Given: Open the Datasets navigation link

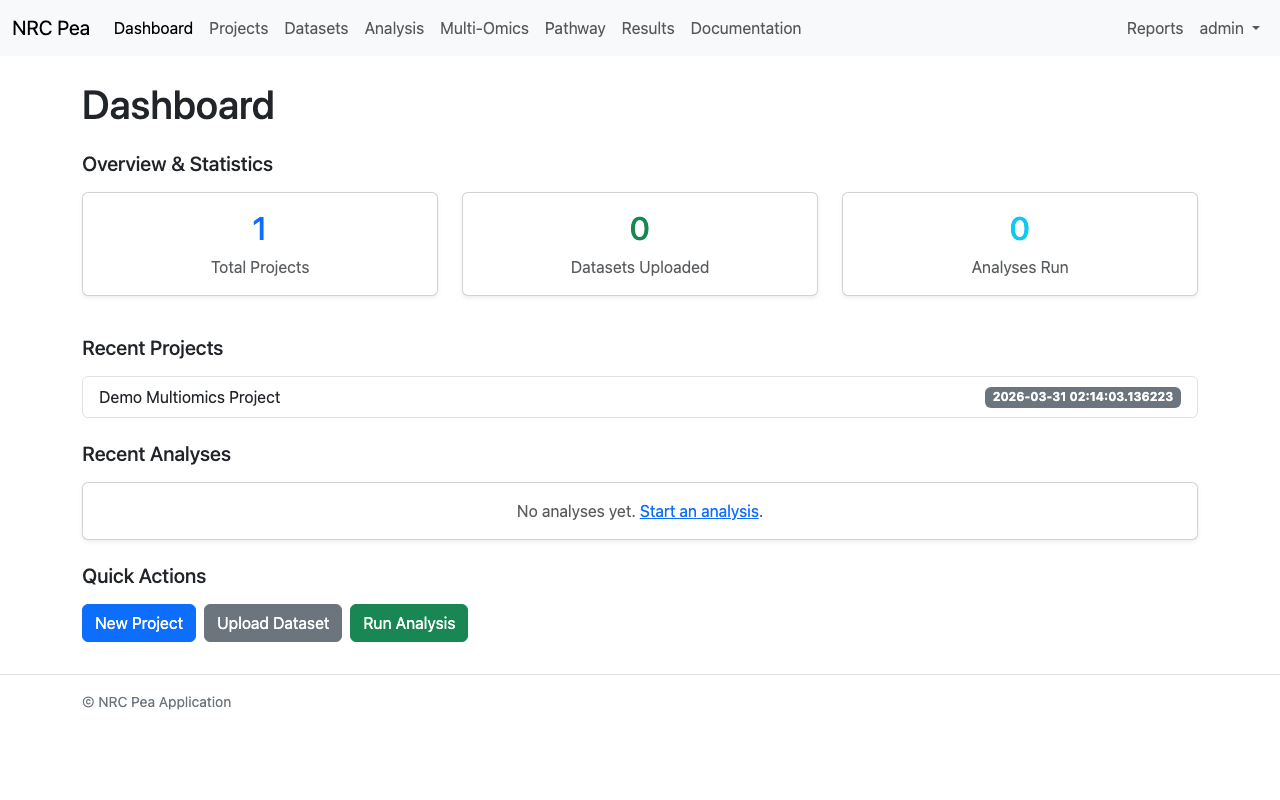Looking at the screenshot, I should click(316, 28).
